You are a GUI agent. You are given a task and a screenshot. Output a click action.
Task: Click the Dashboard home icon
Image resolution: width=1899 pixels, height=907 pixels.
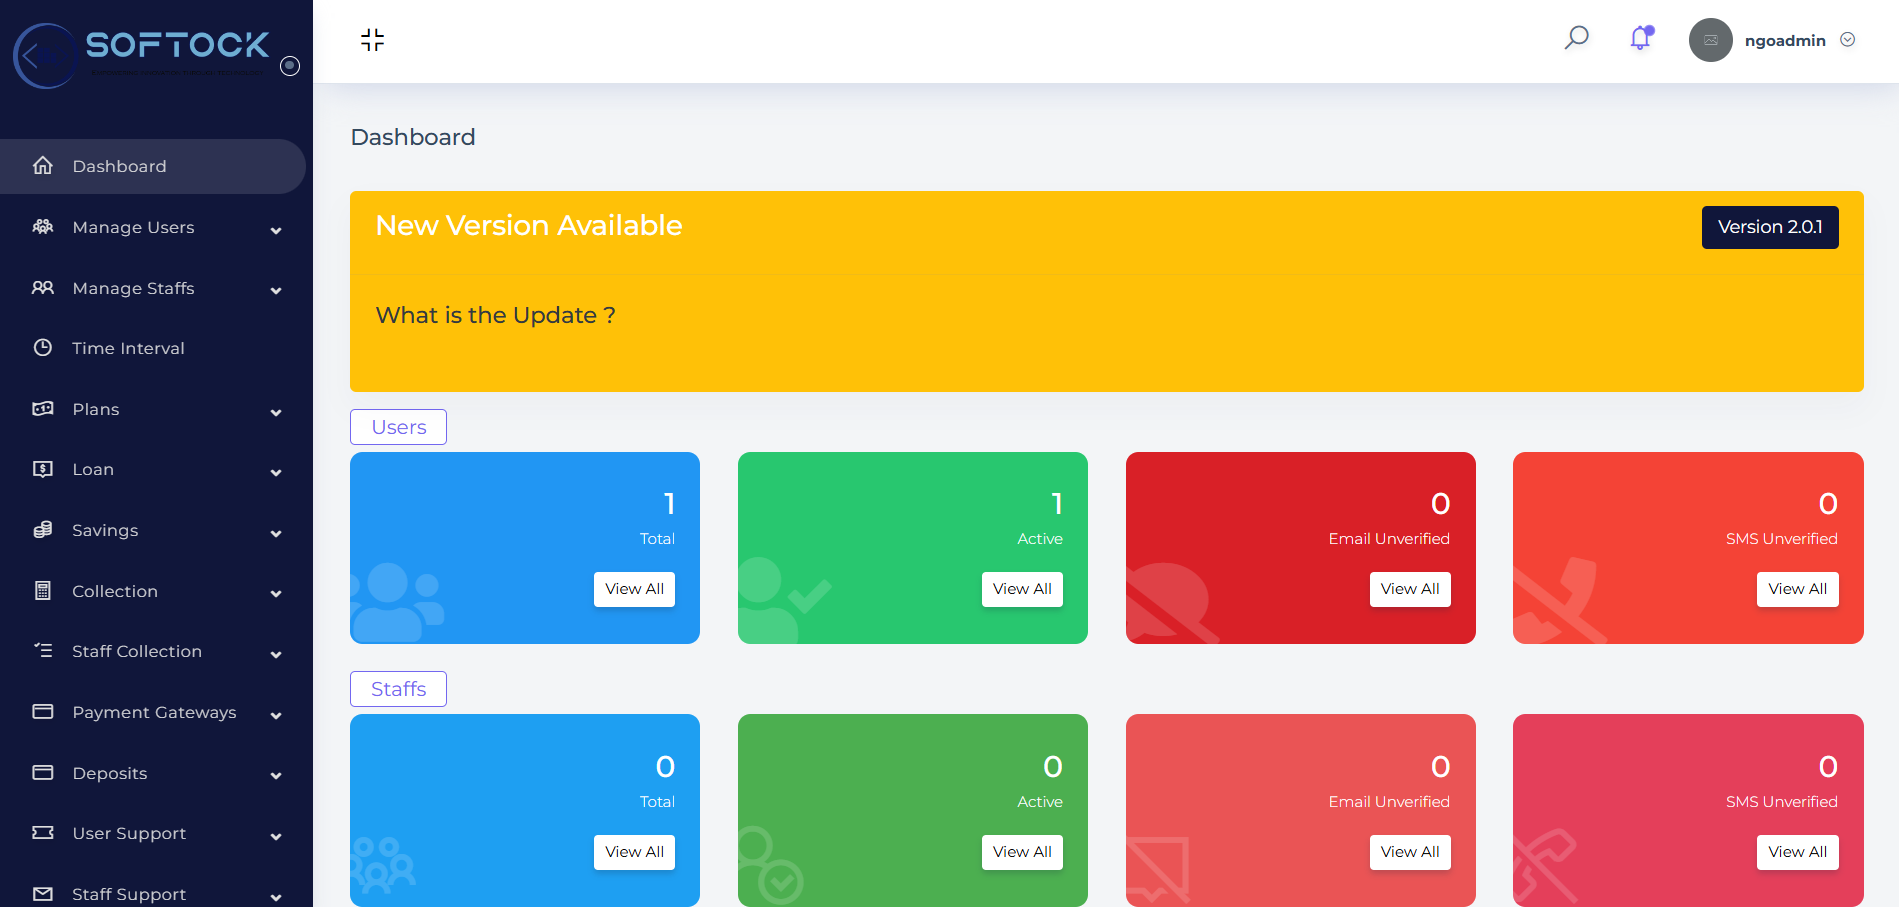click(43, 166)
